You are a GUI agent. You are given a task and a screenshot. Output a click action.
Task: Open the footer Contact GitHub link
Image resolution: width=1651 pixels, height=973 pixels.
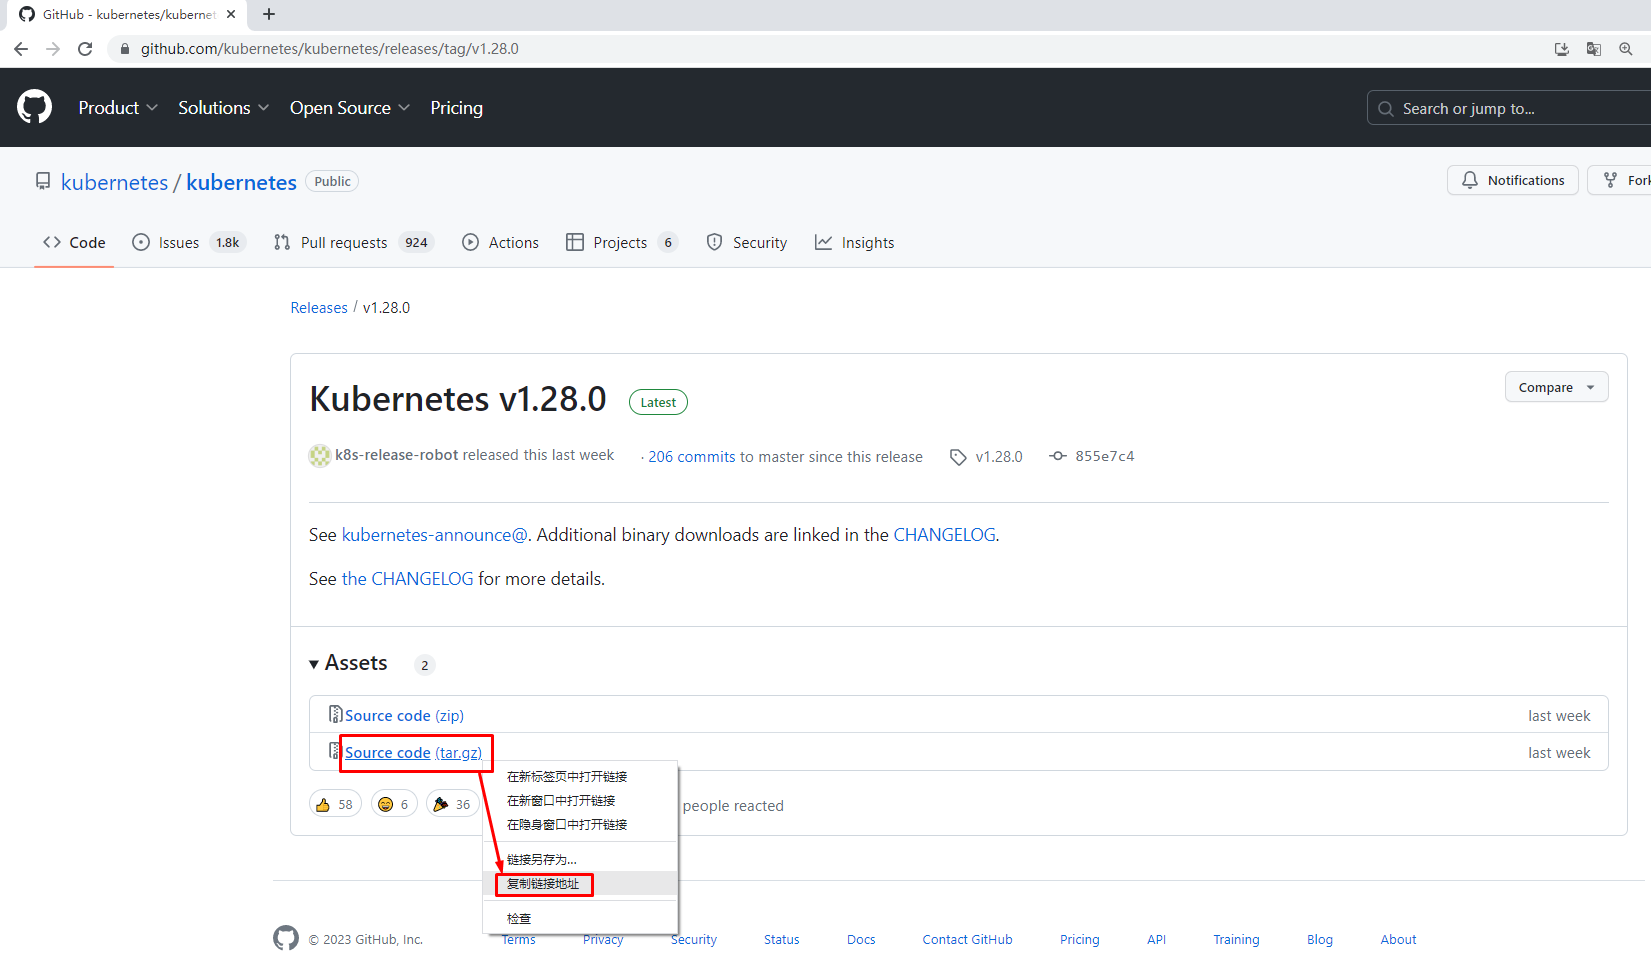(x=967, y=940)
